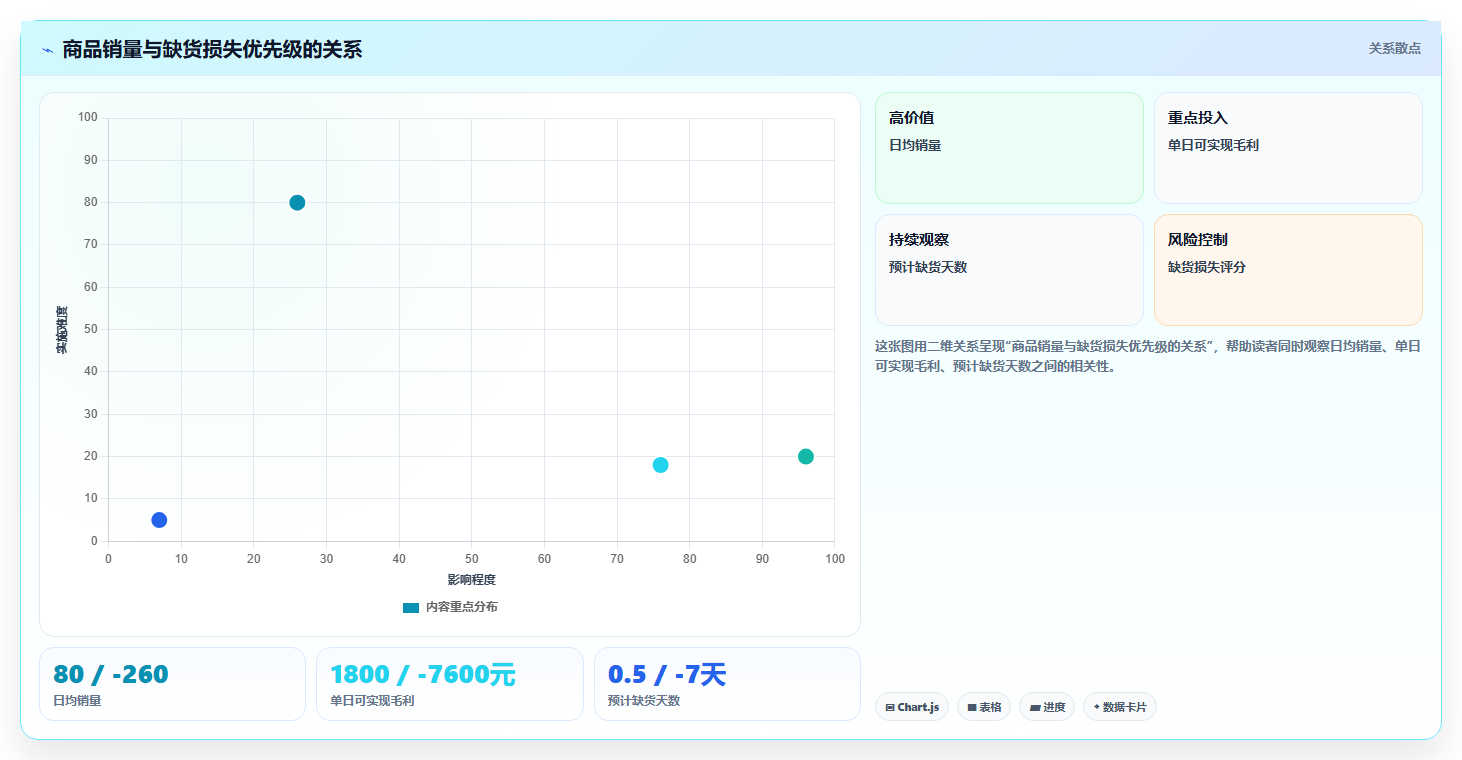Select the blue data point near origin
Screen dimensions: 1462x760
click(159, 520)
